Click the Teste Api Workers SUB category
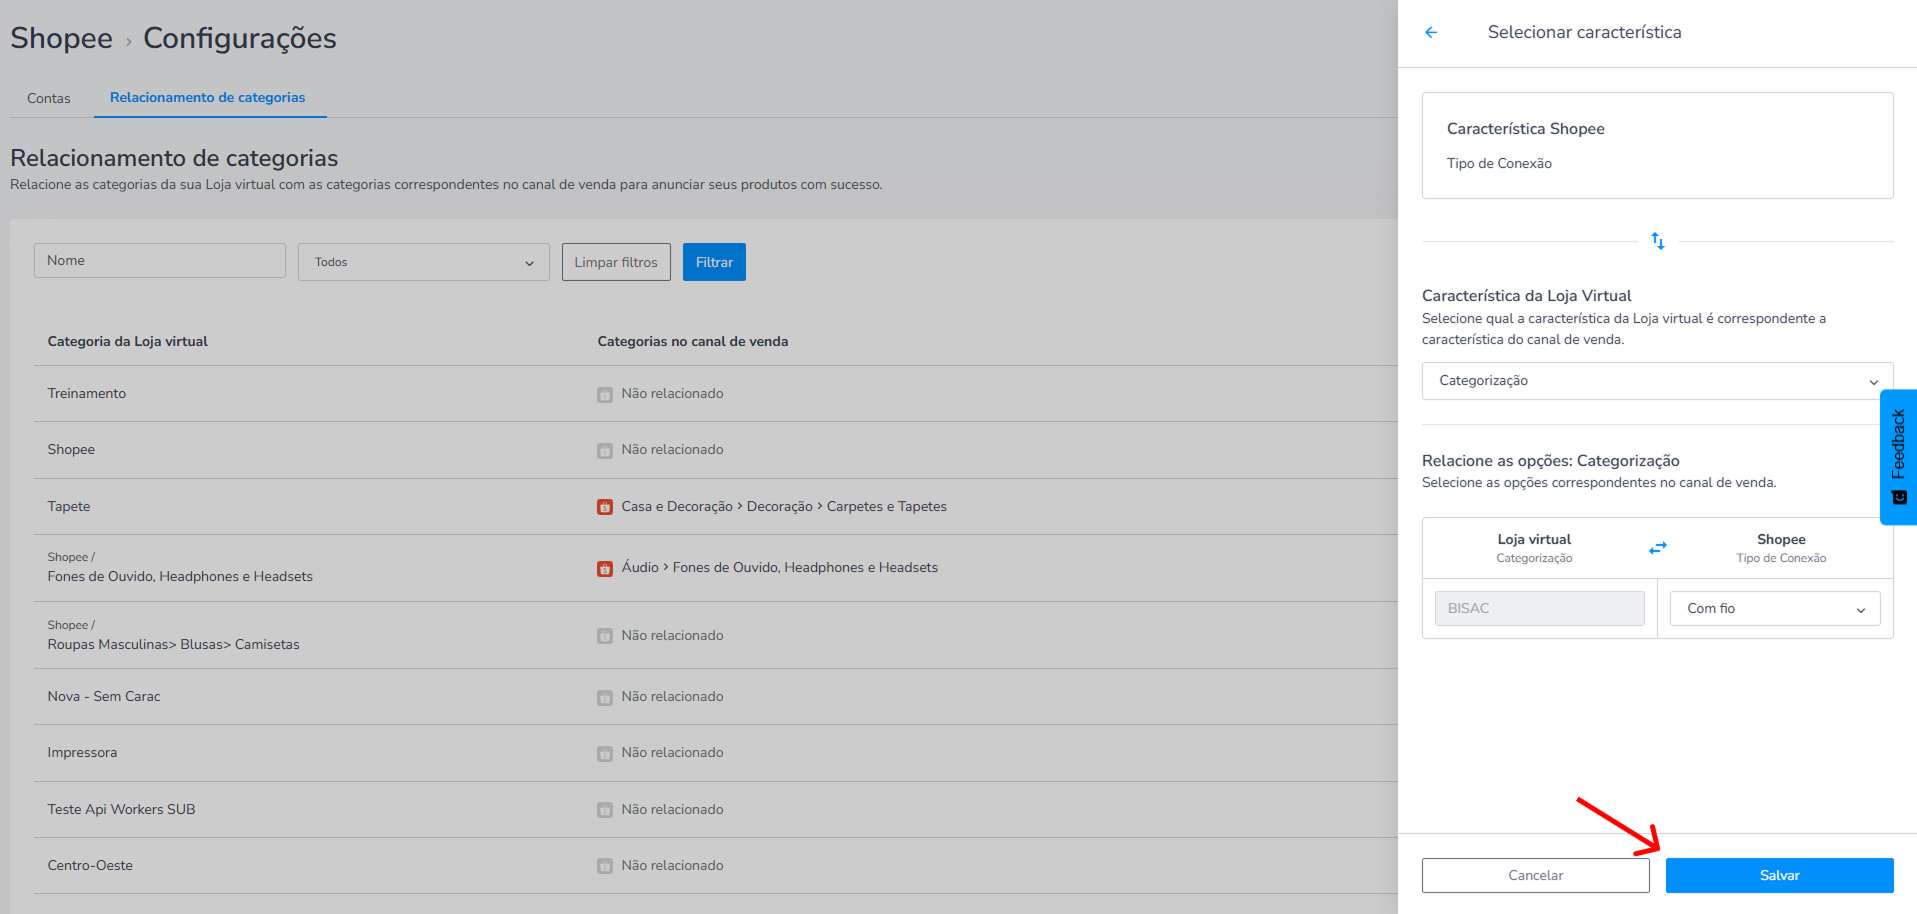Viewport: 1917px width, 914px height. pyautogui.click(x=121, y=809)
